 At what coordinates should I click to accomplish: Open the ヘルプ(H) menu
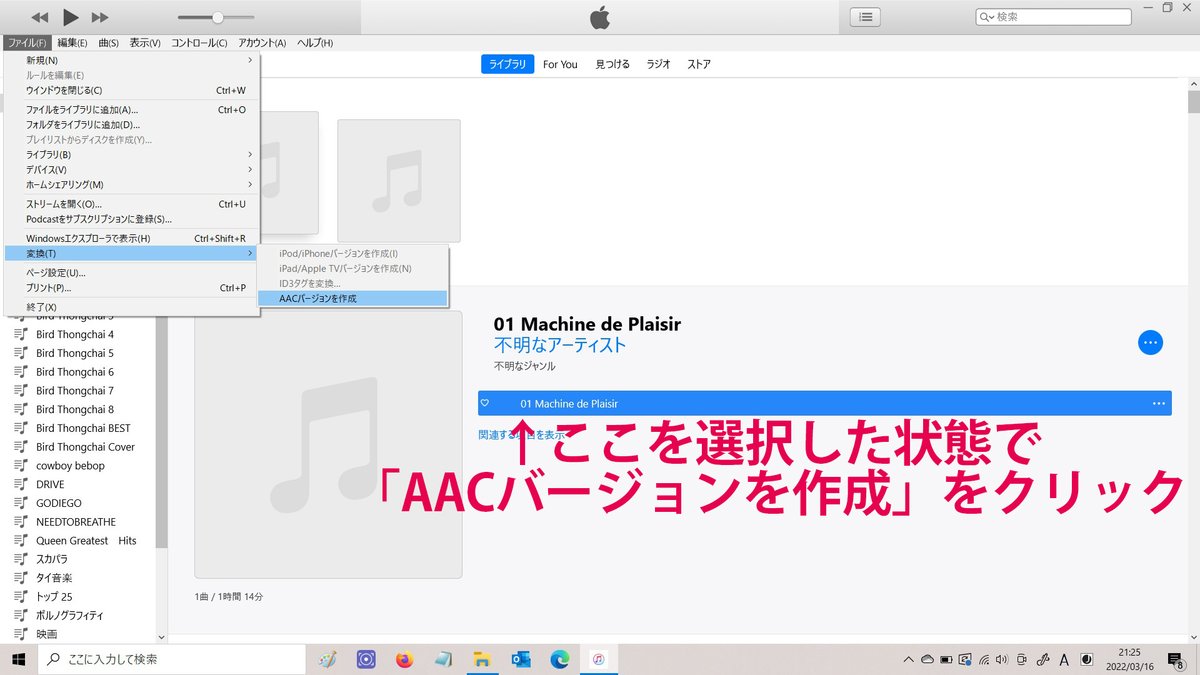point(315,43)
